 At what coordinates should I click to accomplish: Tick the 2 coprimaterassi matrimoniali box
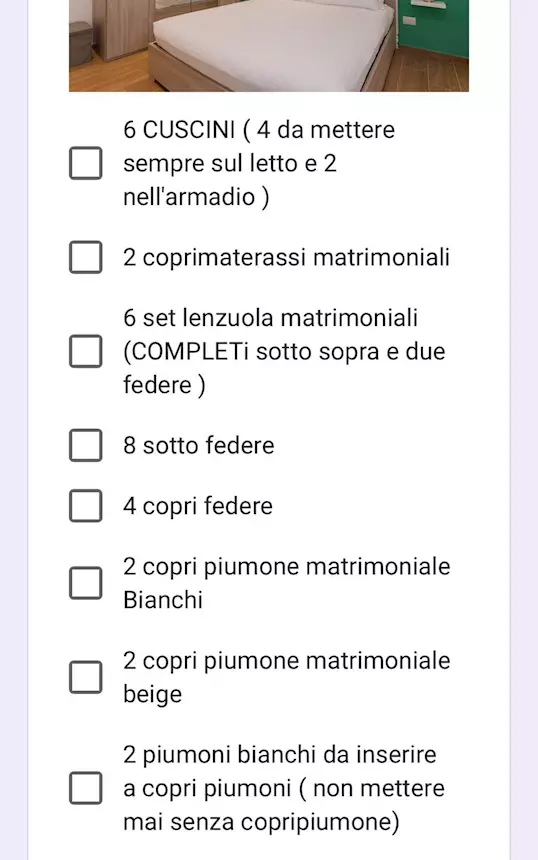(86, 257)
